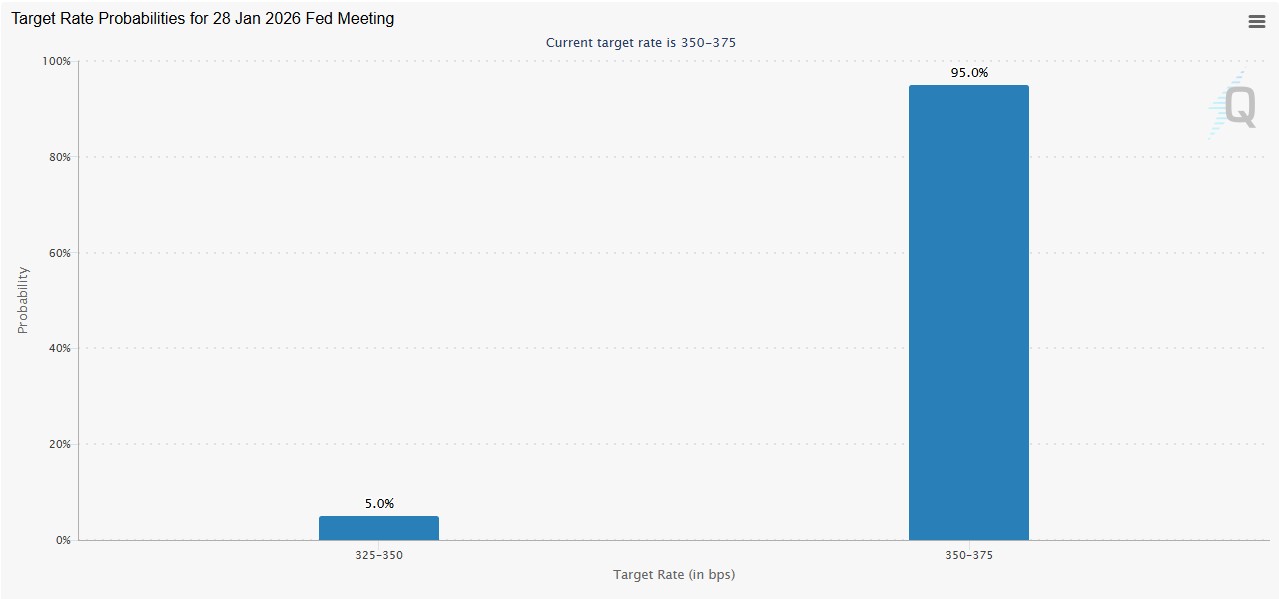The image size is (1279, 599).
Task: Select the 325-350 probability bar
Action: (378, 528)
